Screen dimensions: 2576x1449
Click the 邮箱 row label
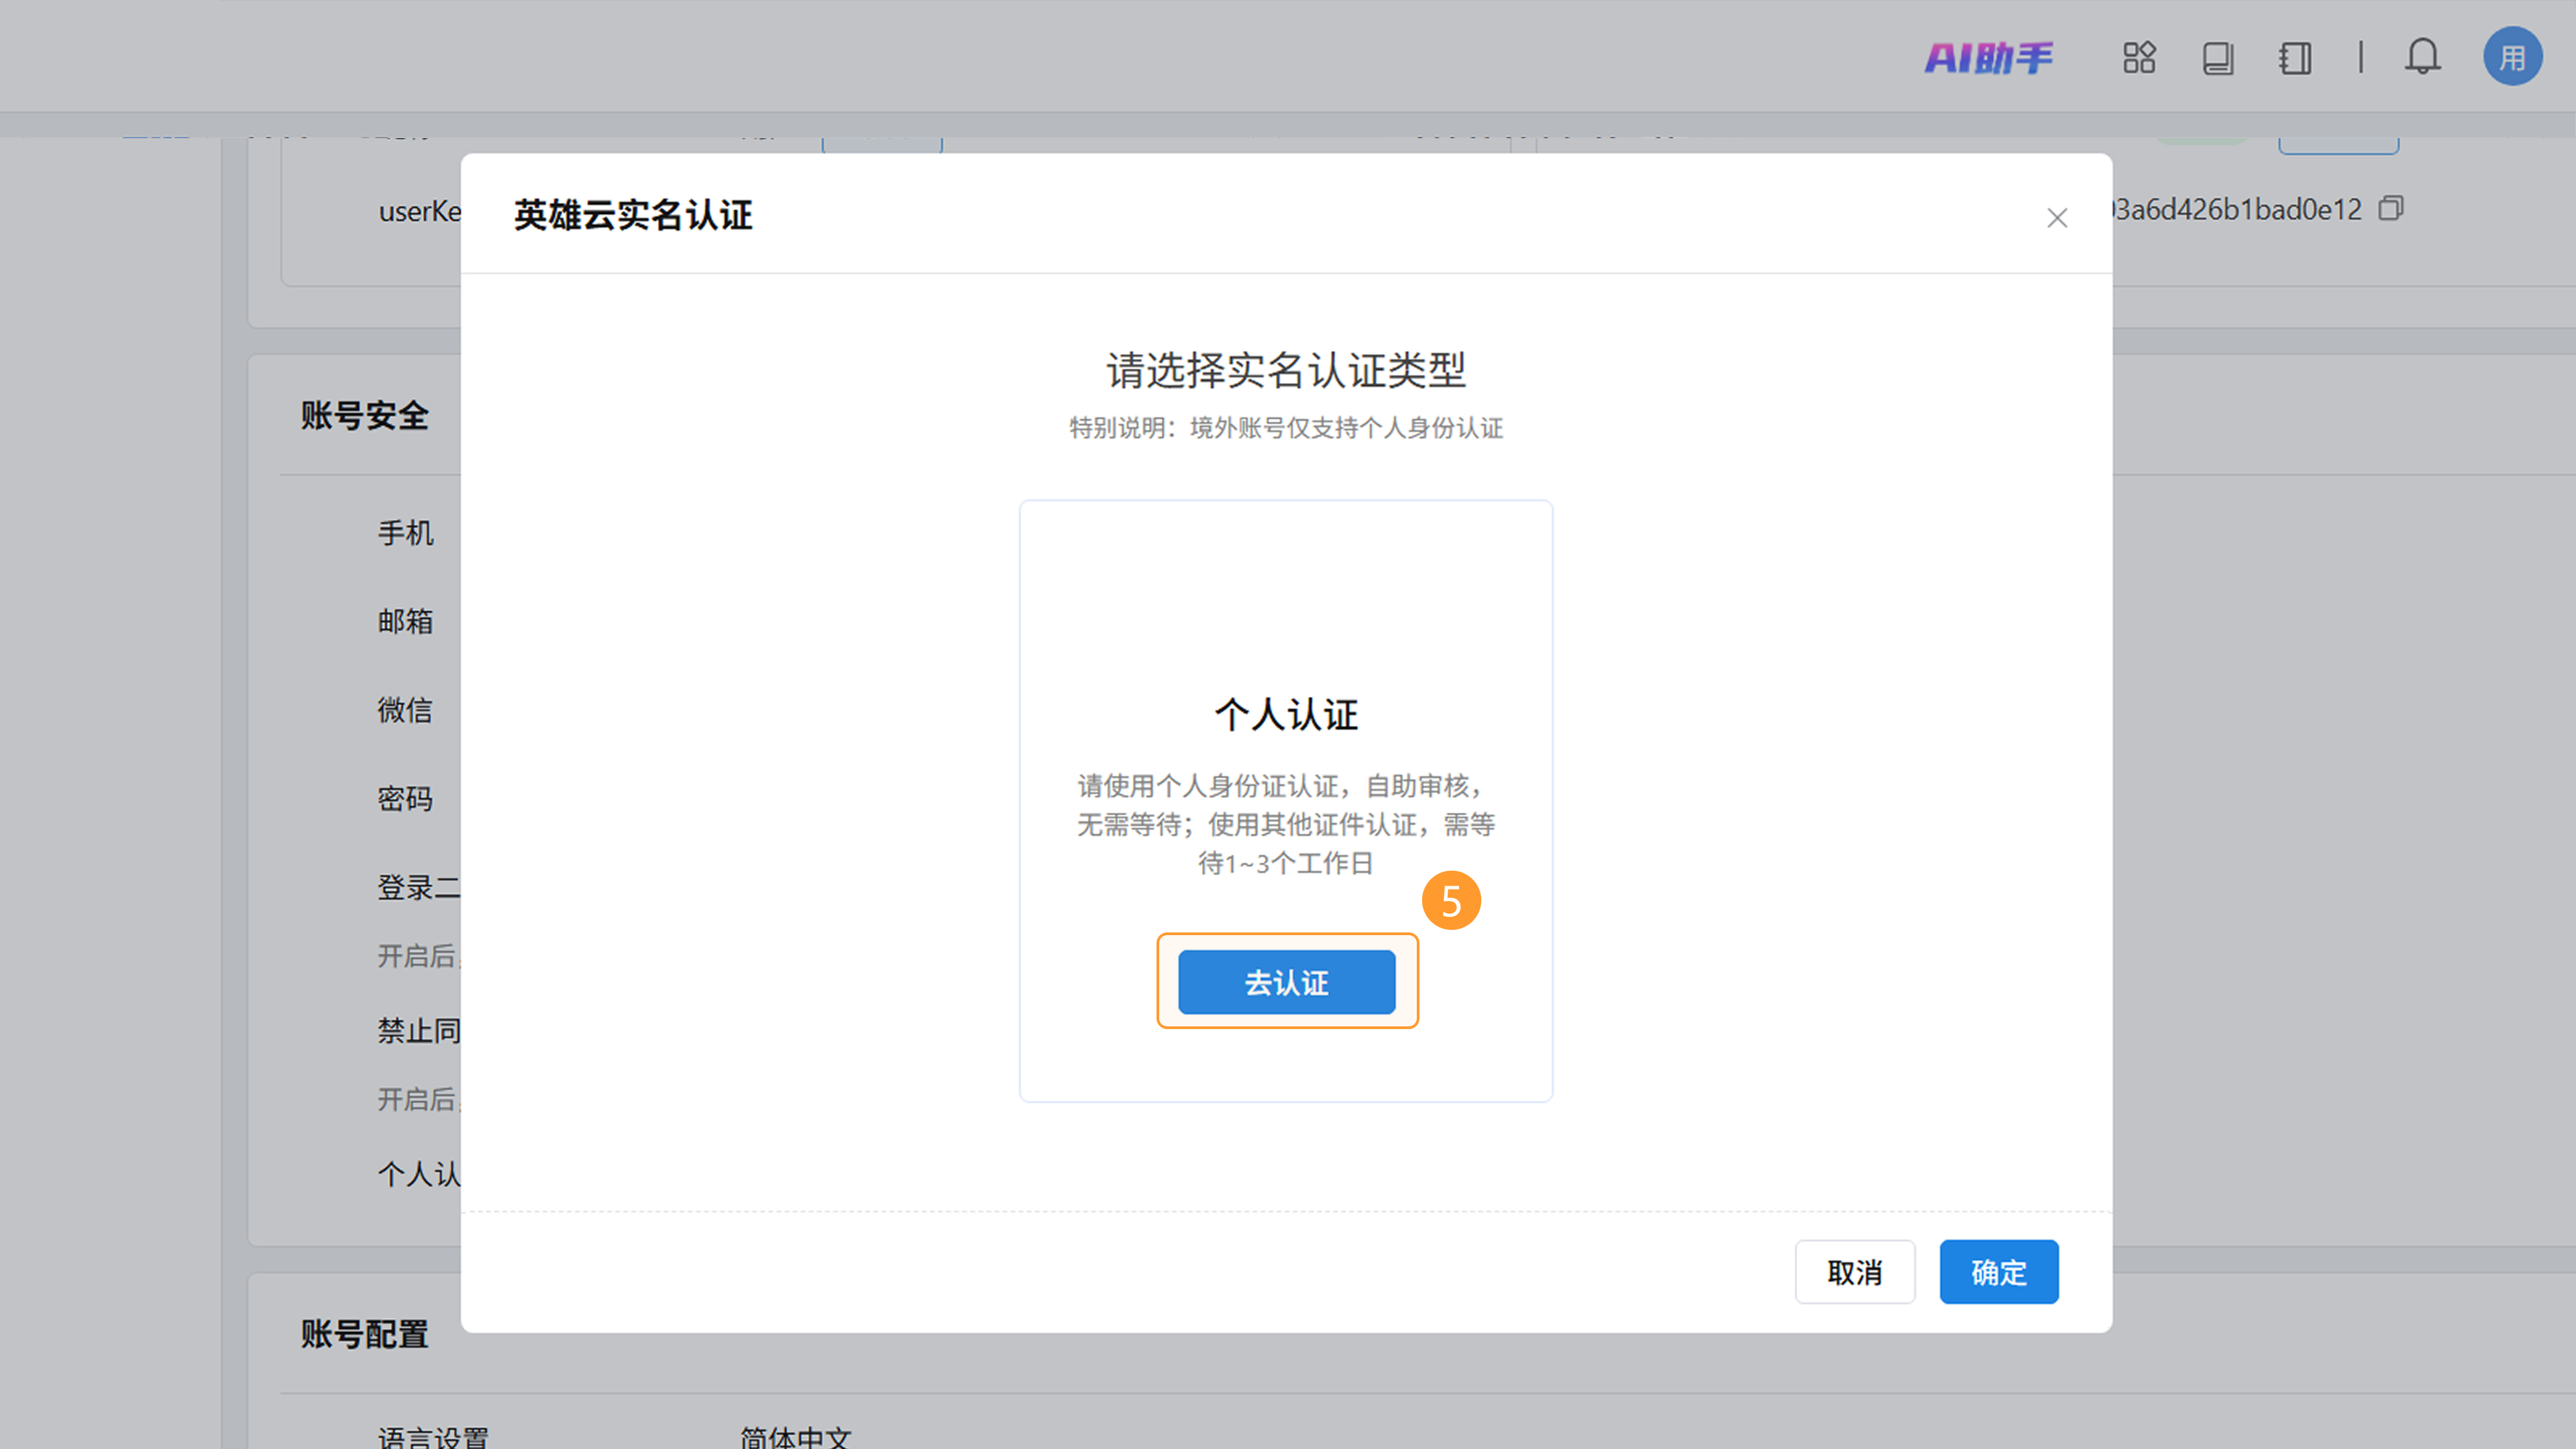(x=405, y=621)
